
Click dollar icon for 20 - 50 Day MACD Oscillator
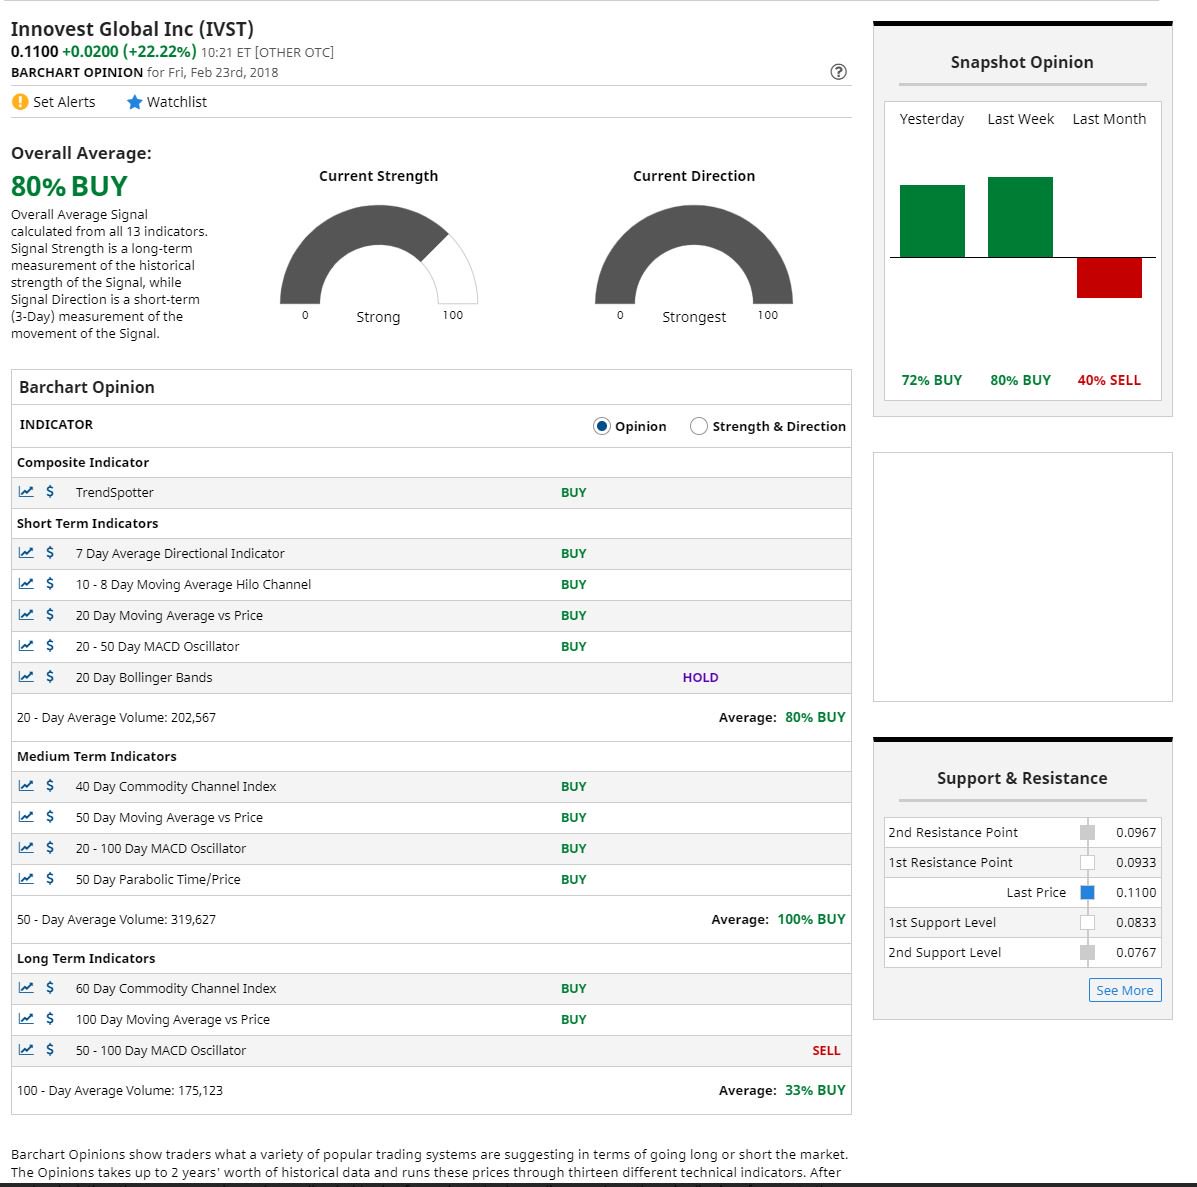coord(50,646)
